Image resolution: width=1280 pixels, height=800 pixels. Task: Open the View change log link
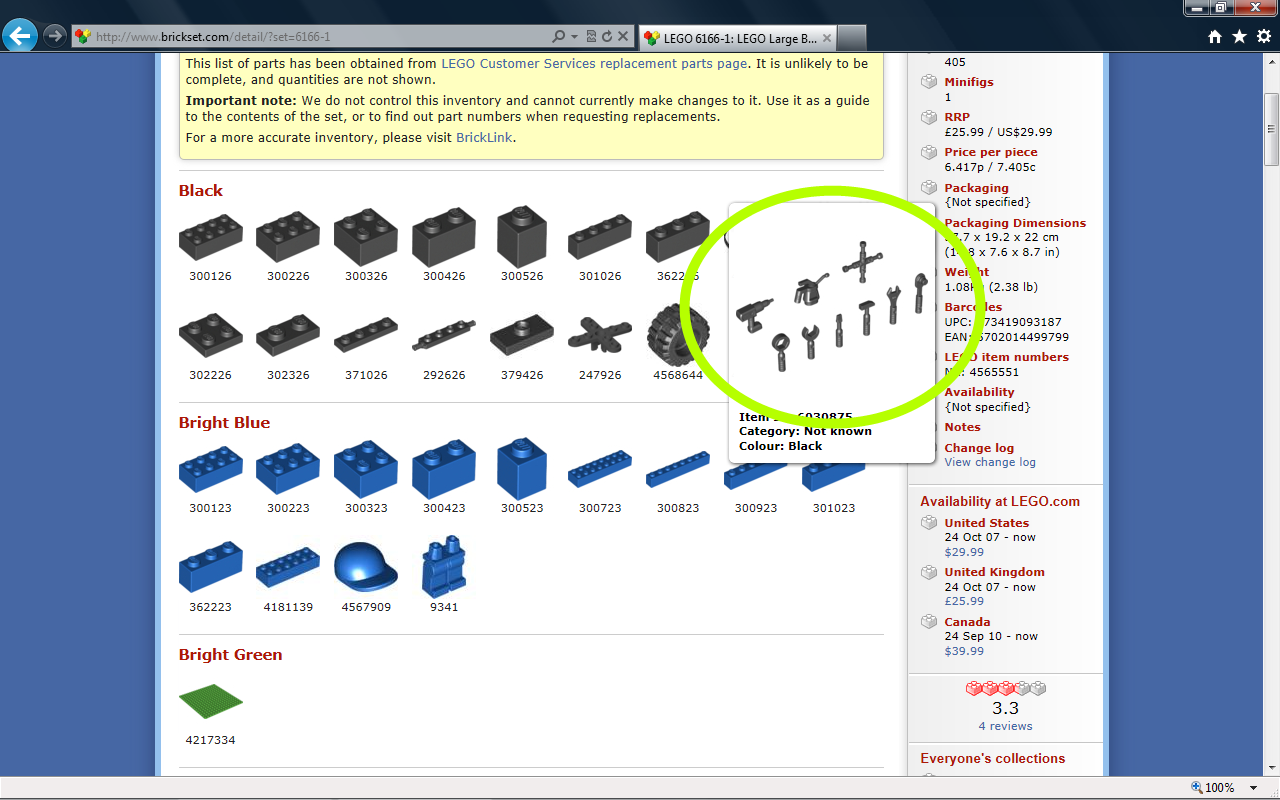click(990, 462)
